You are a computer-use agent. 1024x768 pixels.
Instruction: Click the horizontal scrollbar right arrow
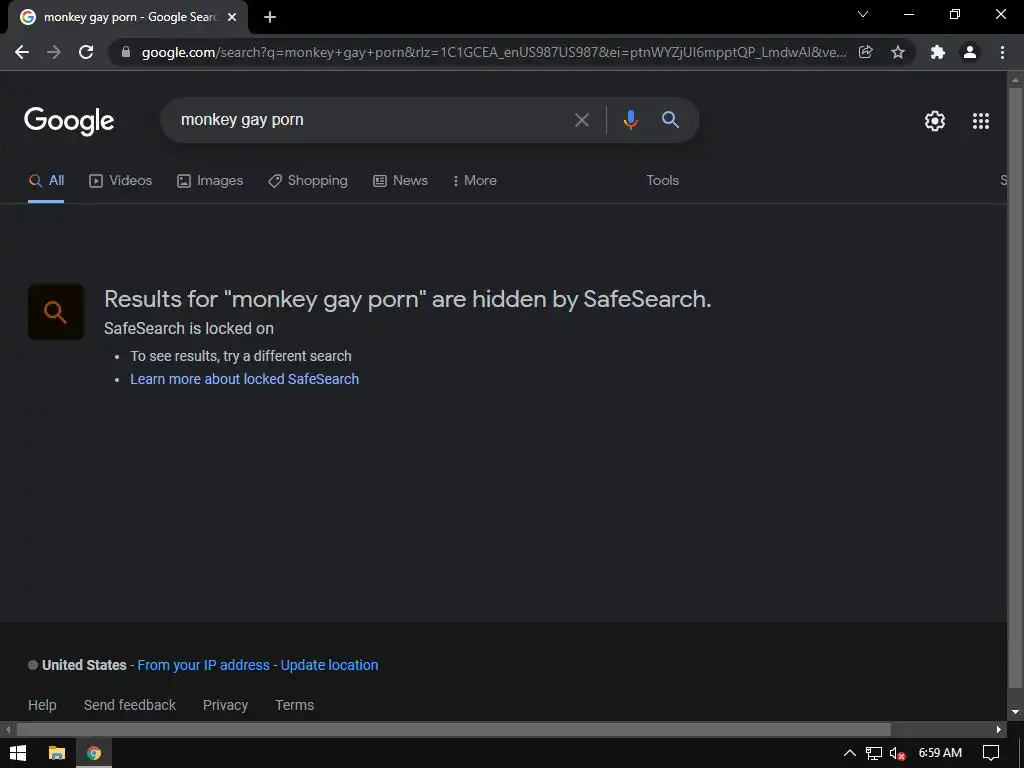click(x=999, y=729)
